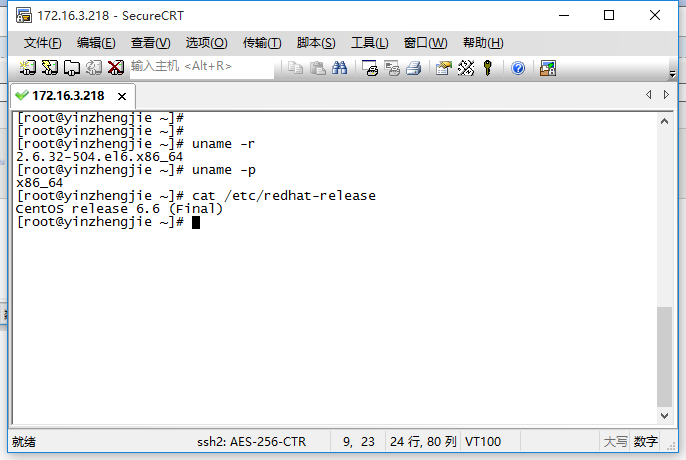
Task: Open the 工具(L) menu
Action: click(370, 43)
